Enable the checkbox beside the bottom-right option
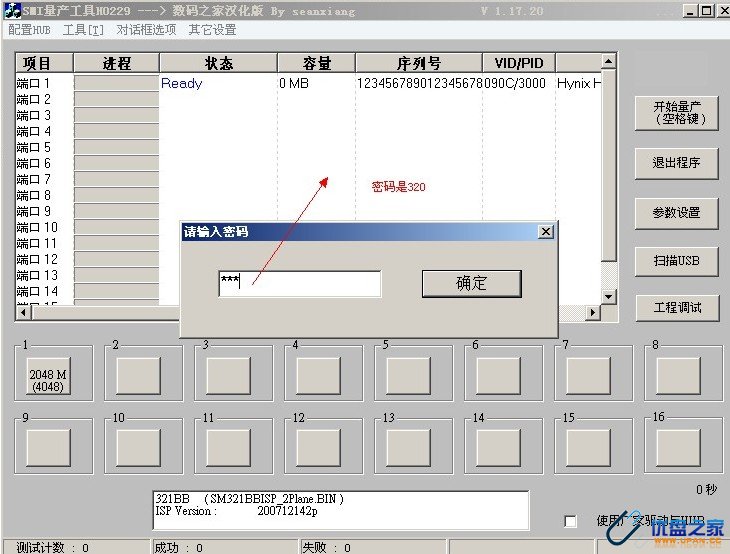730x554 pixels. (571, 521)
